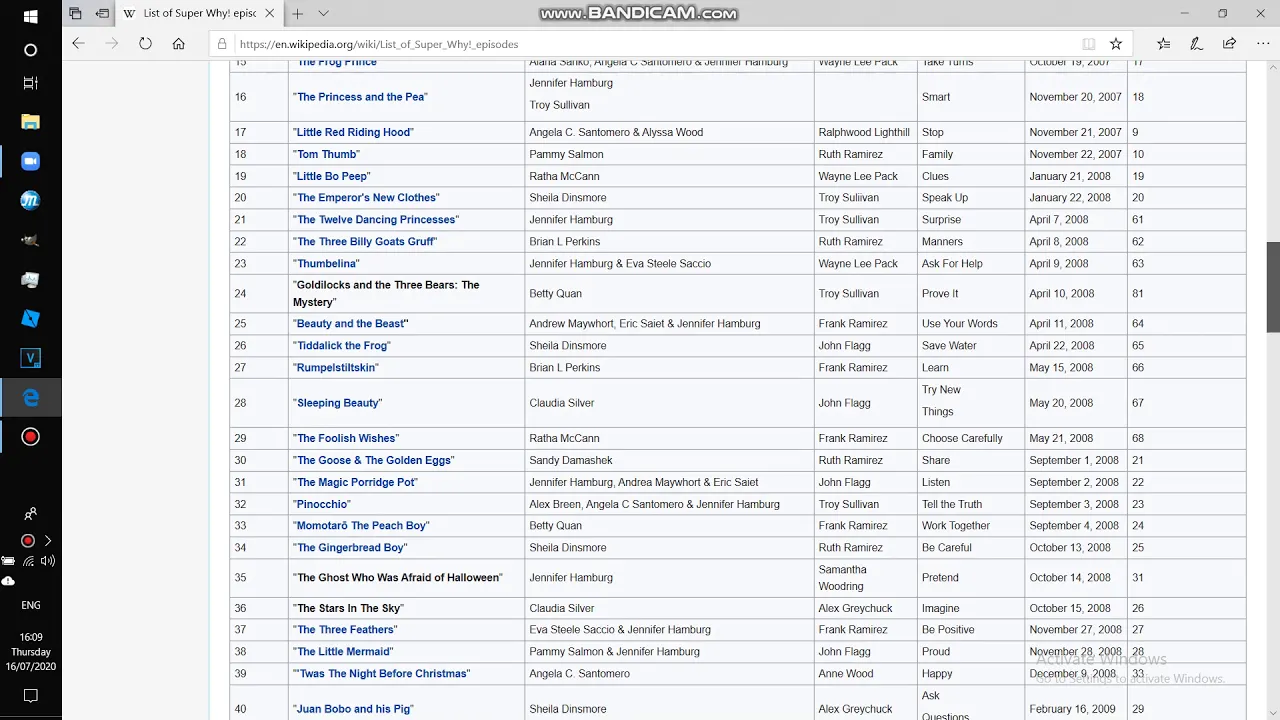1280x720 pixels.
Task: Open The Three Feathers link
Action: 346,630
